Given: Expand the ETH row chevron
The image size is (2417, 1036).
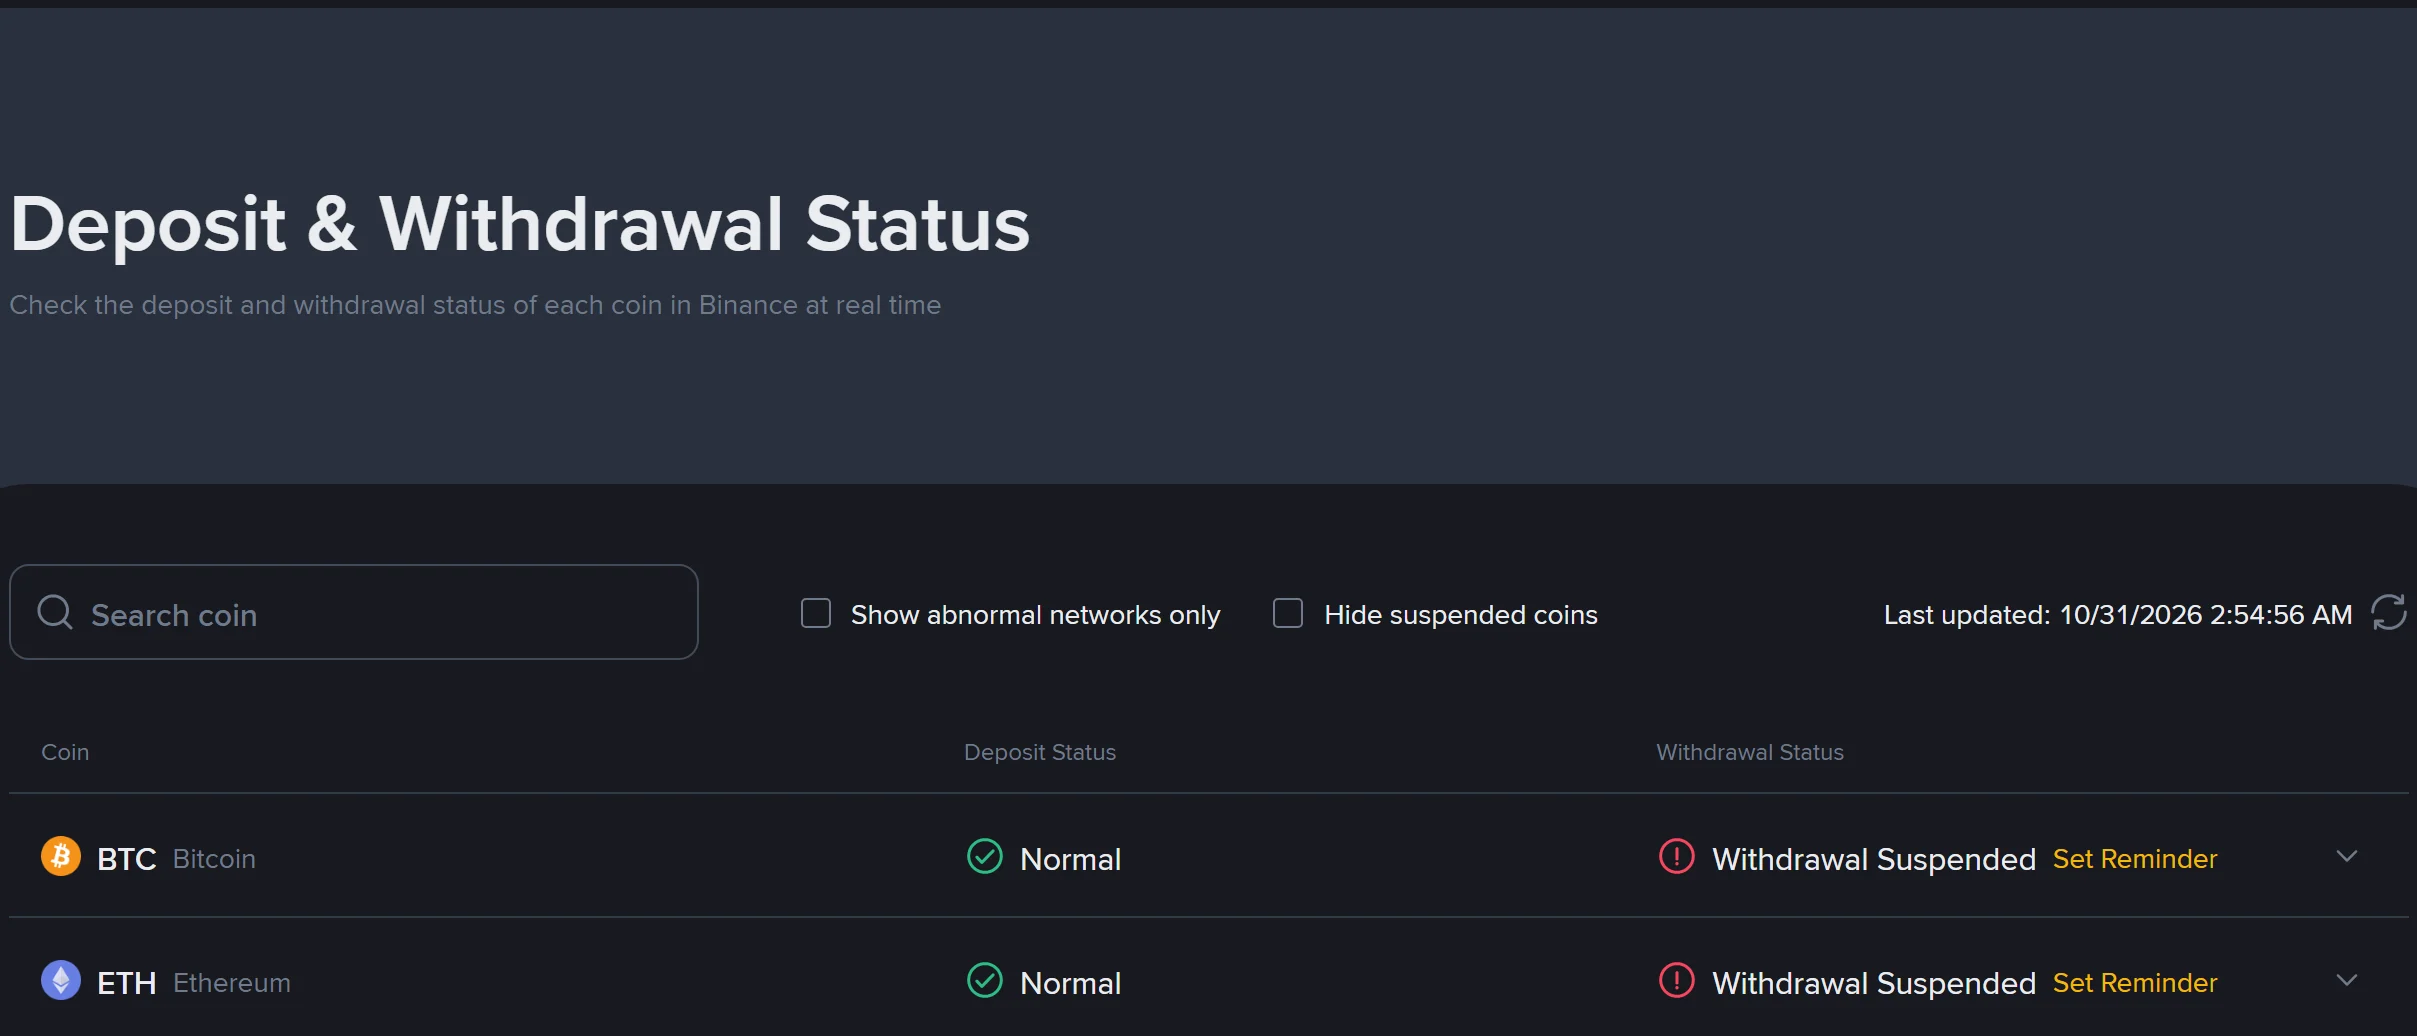Looking at the screenshot, I should 2347,980.
